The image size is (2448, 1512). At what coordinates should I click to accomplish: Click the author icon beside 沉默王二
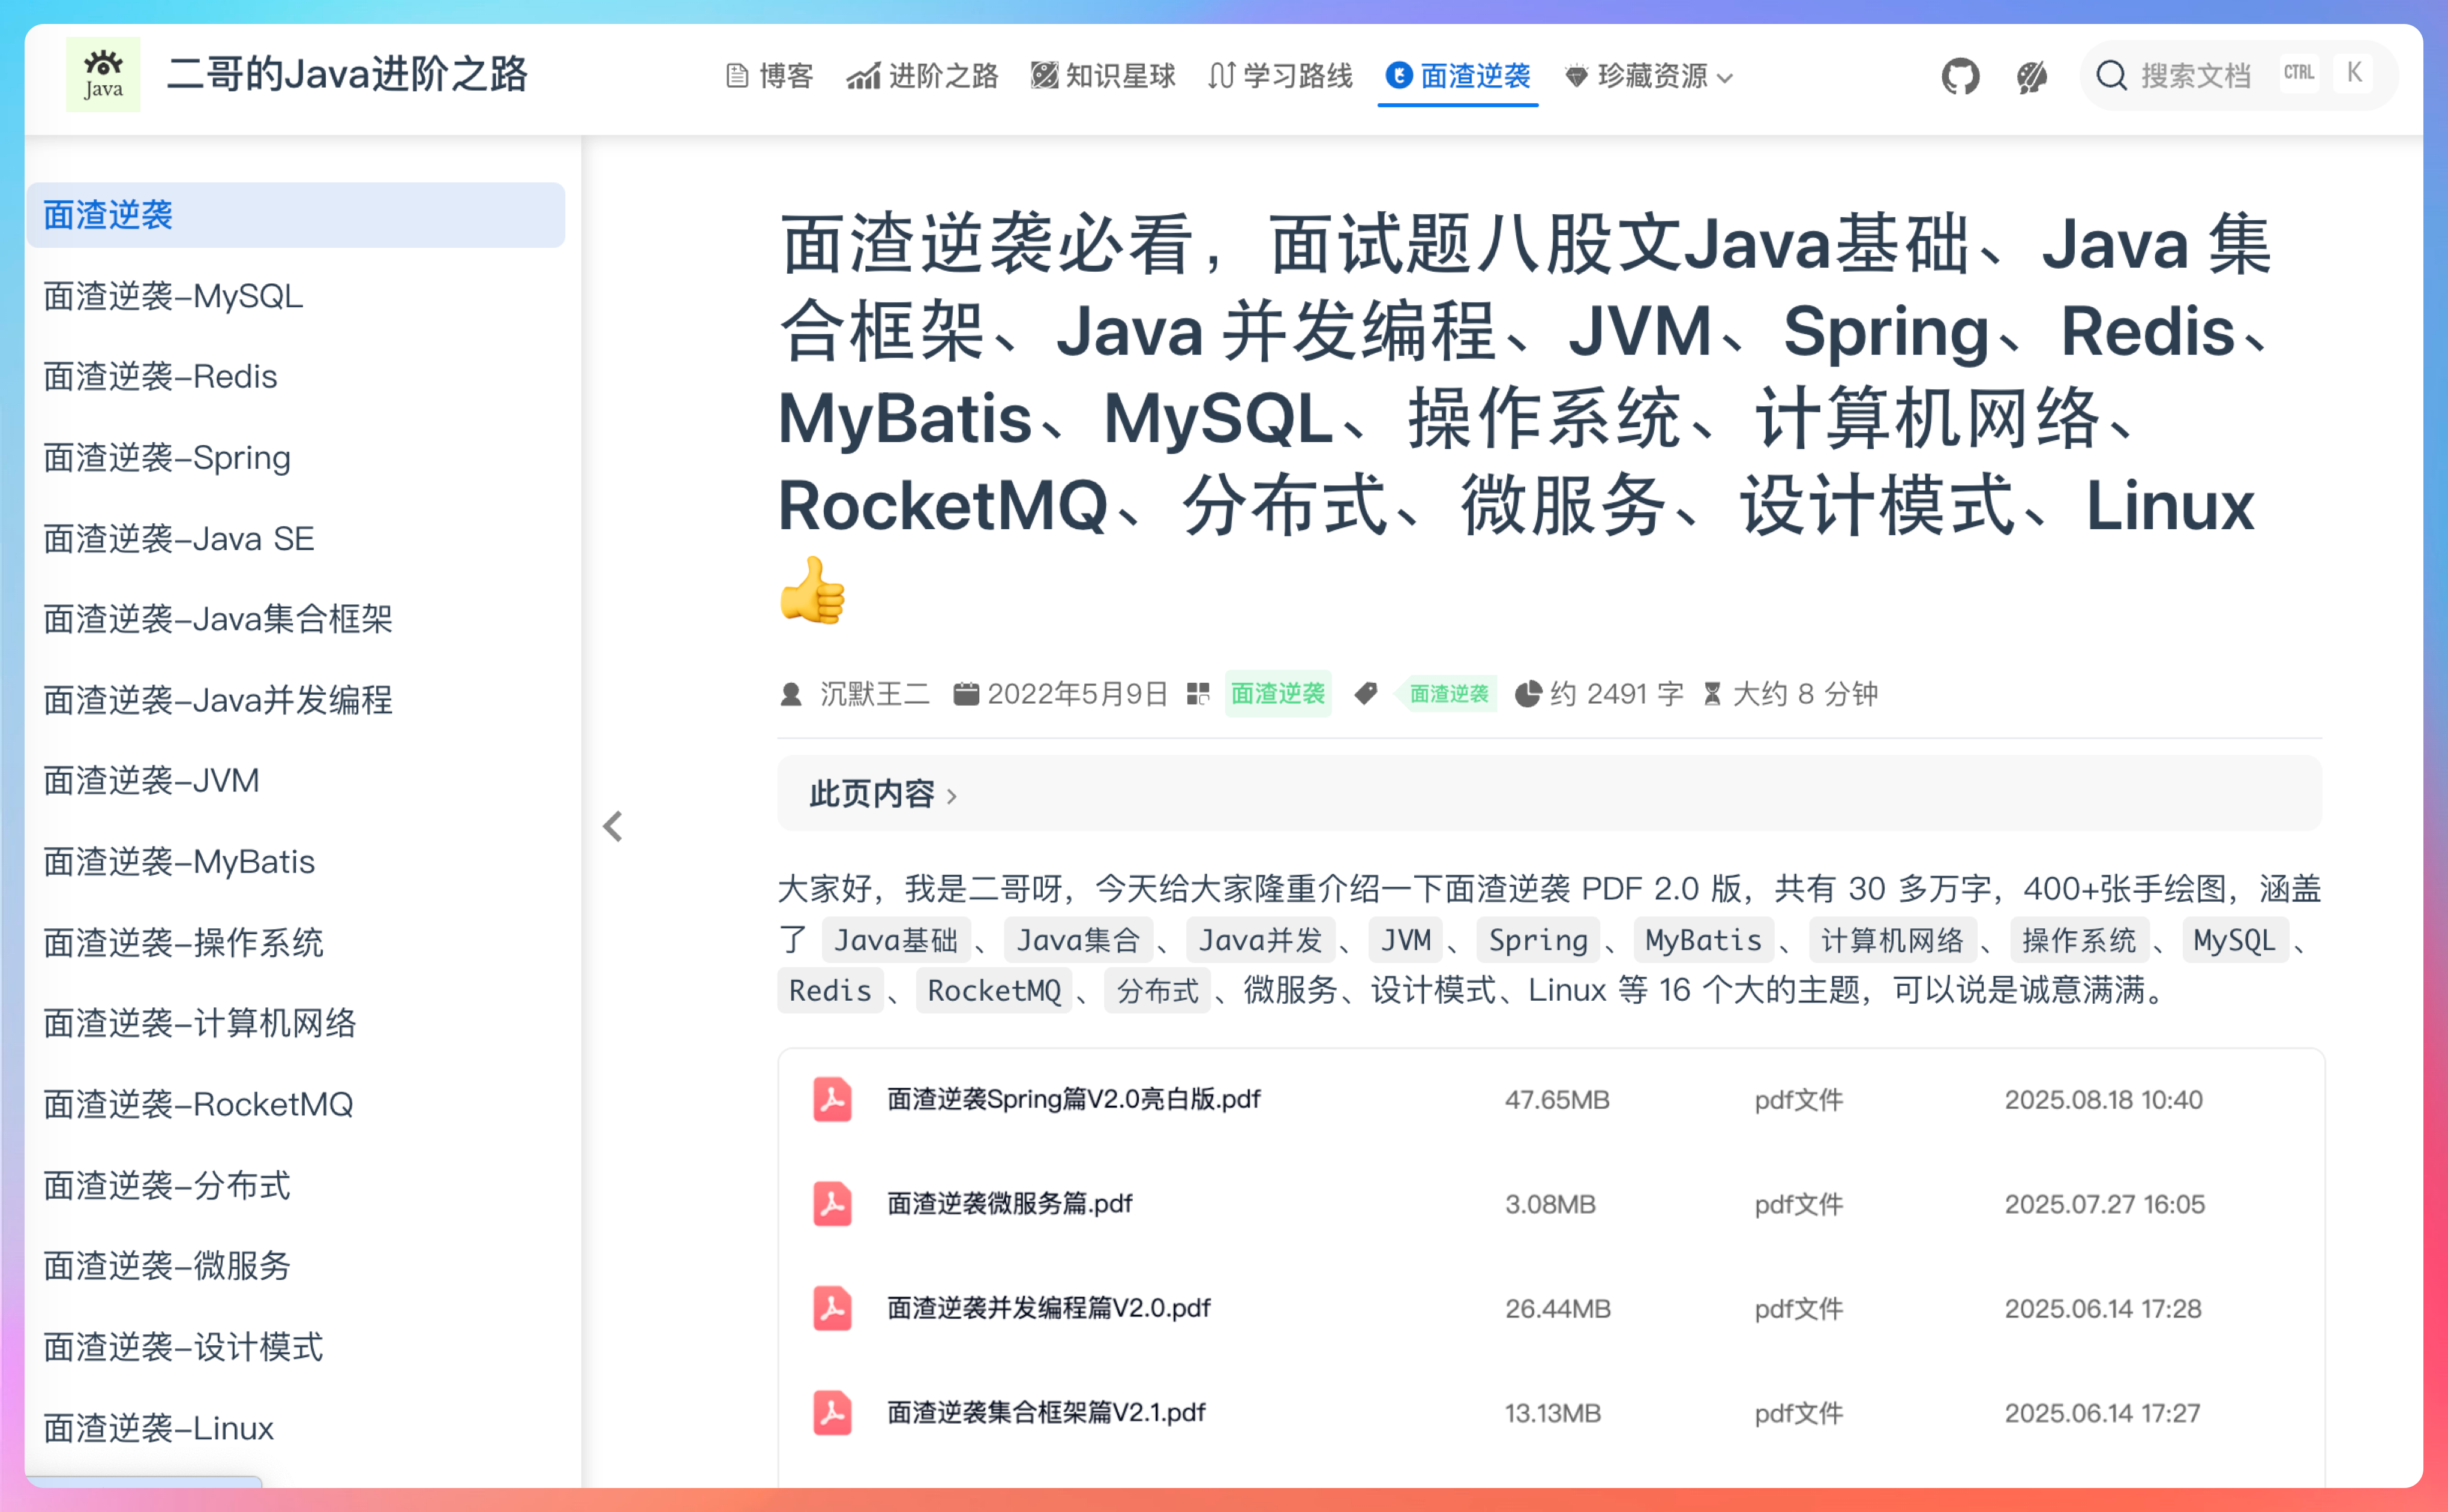coord(791,694)
